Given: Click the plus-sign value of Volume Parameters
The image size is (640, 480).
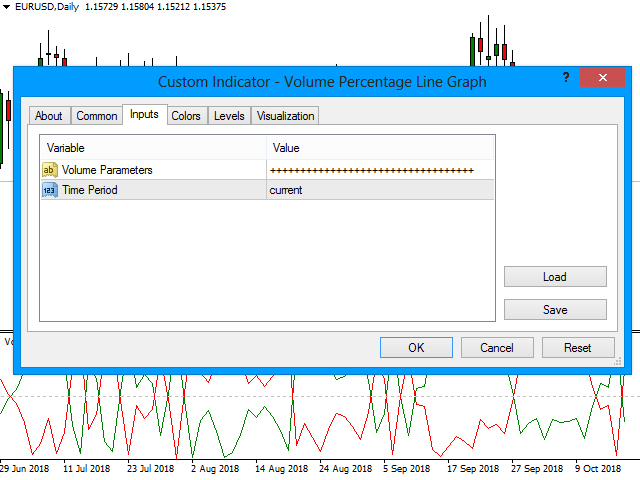Looking at the screenshot, I should (x=372, y=171).
